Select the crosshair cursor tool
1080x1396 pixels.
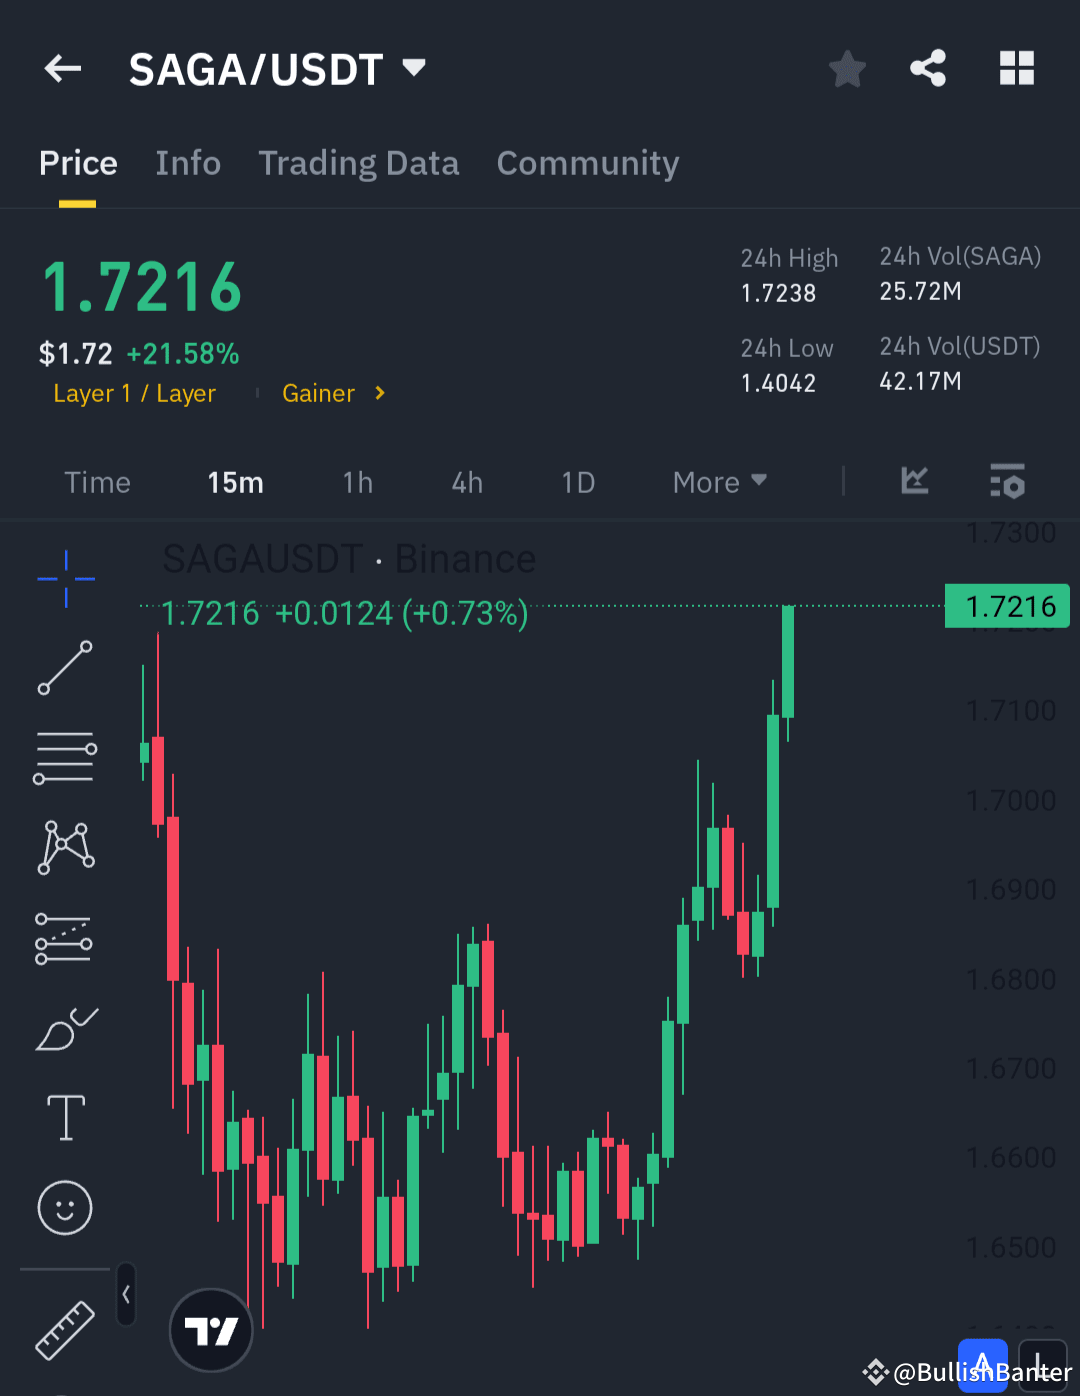pos(65,578)
